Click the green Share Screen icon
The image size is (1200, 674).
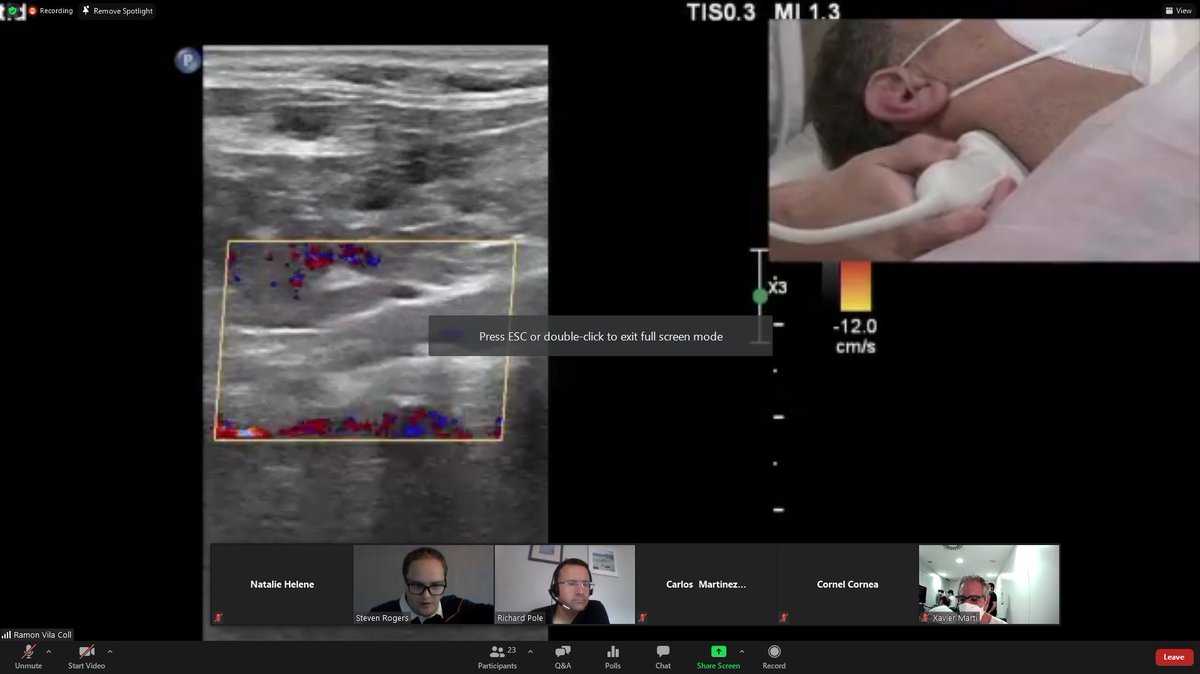[x=718, y=651]
